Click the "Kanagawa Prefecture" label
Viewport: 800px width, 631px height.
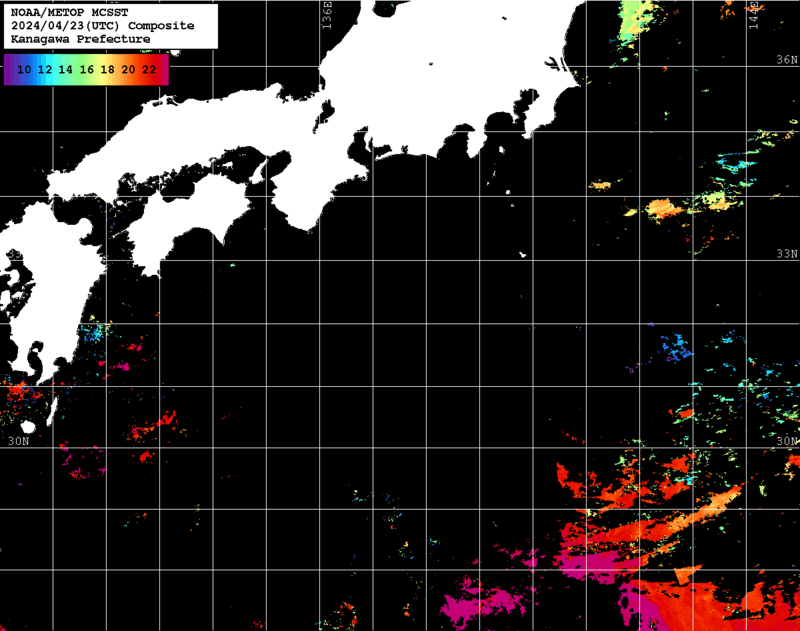coord(81,39)
